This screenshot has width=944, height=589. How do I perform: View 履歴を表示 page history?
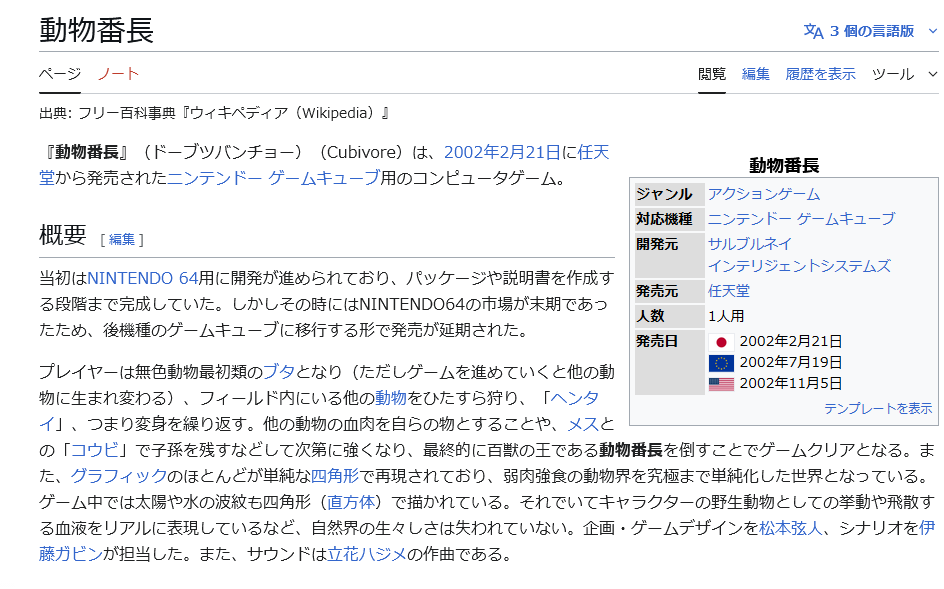click(820, 74)
